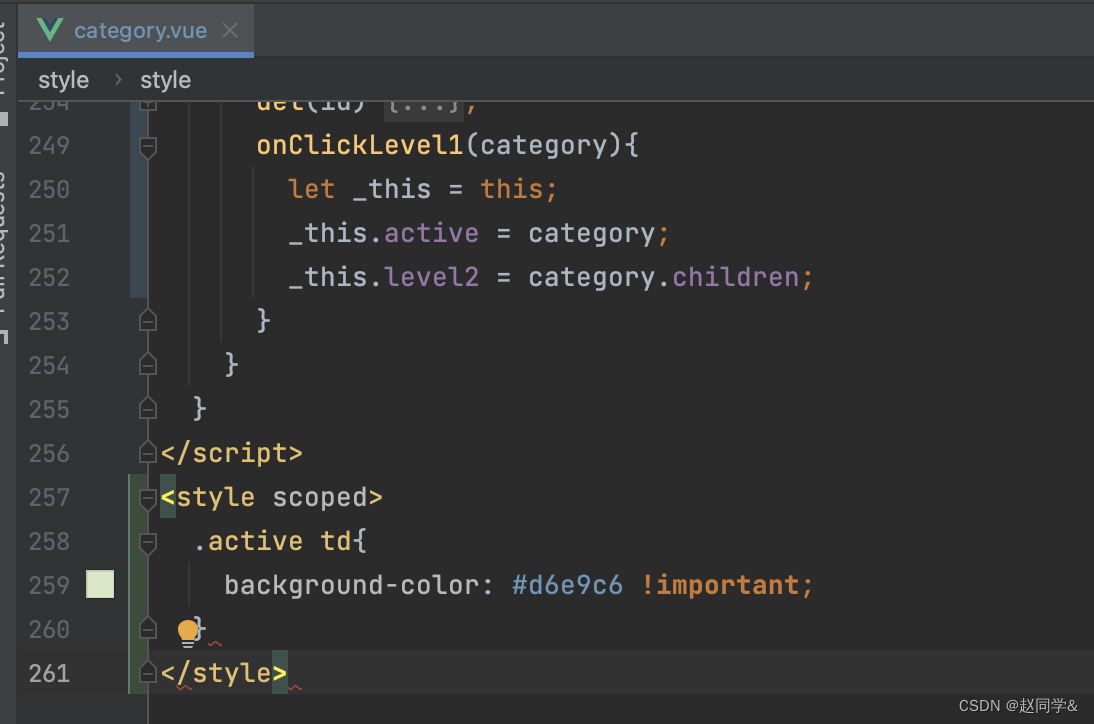Collapse onClickLevel1 method at line 249
This screenshot has width=1094, height=724.
tap(148, 146)
